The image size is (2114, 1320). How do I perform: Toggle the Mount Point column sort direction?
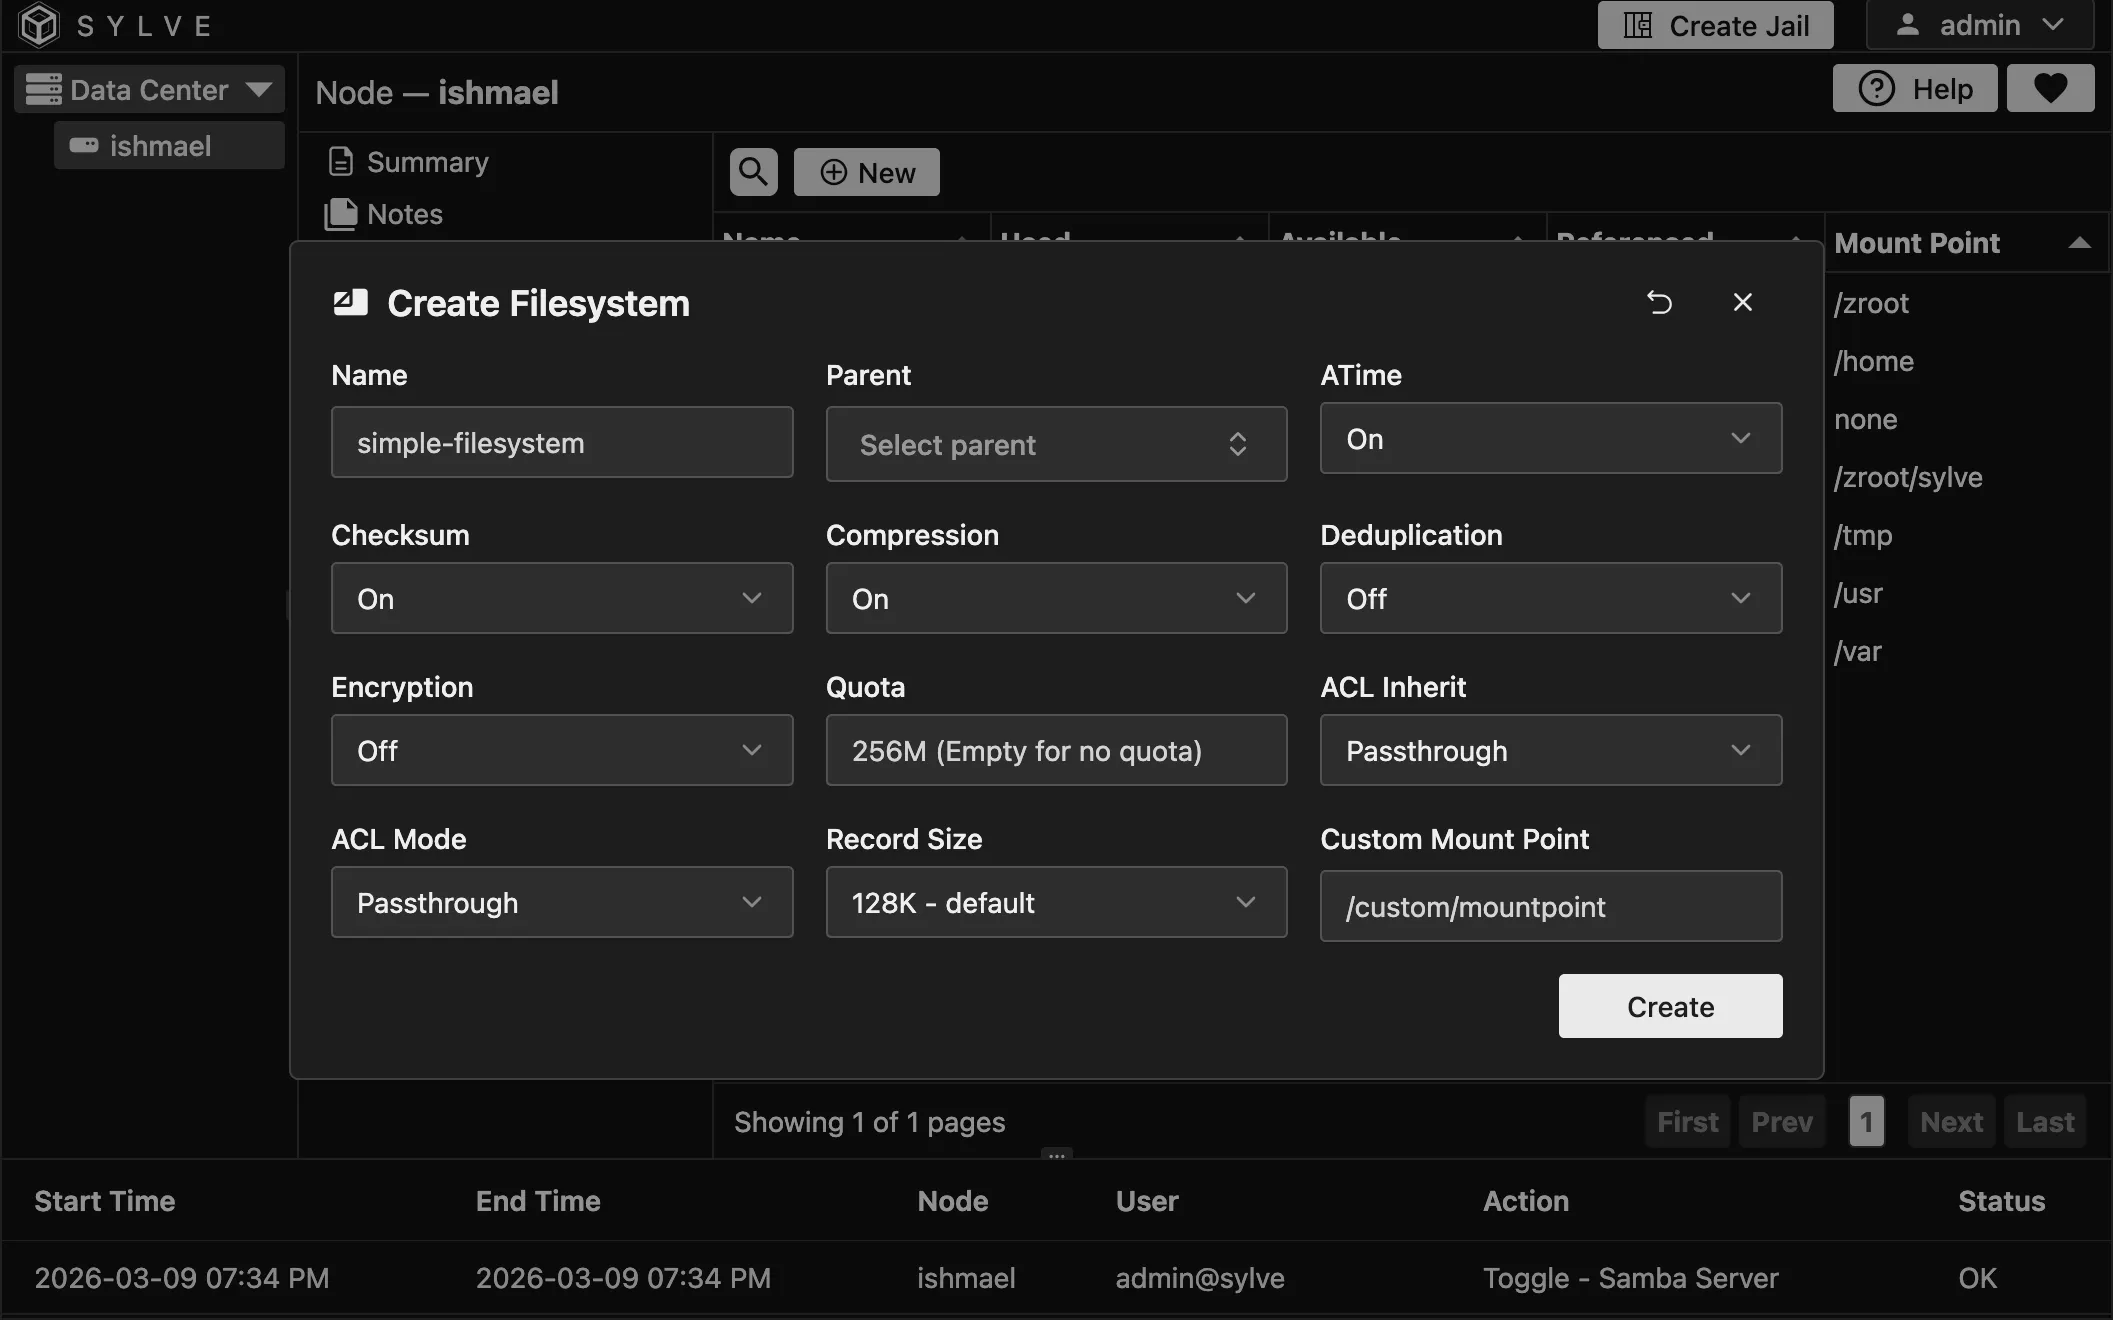coord(2080,242)
